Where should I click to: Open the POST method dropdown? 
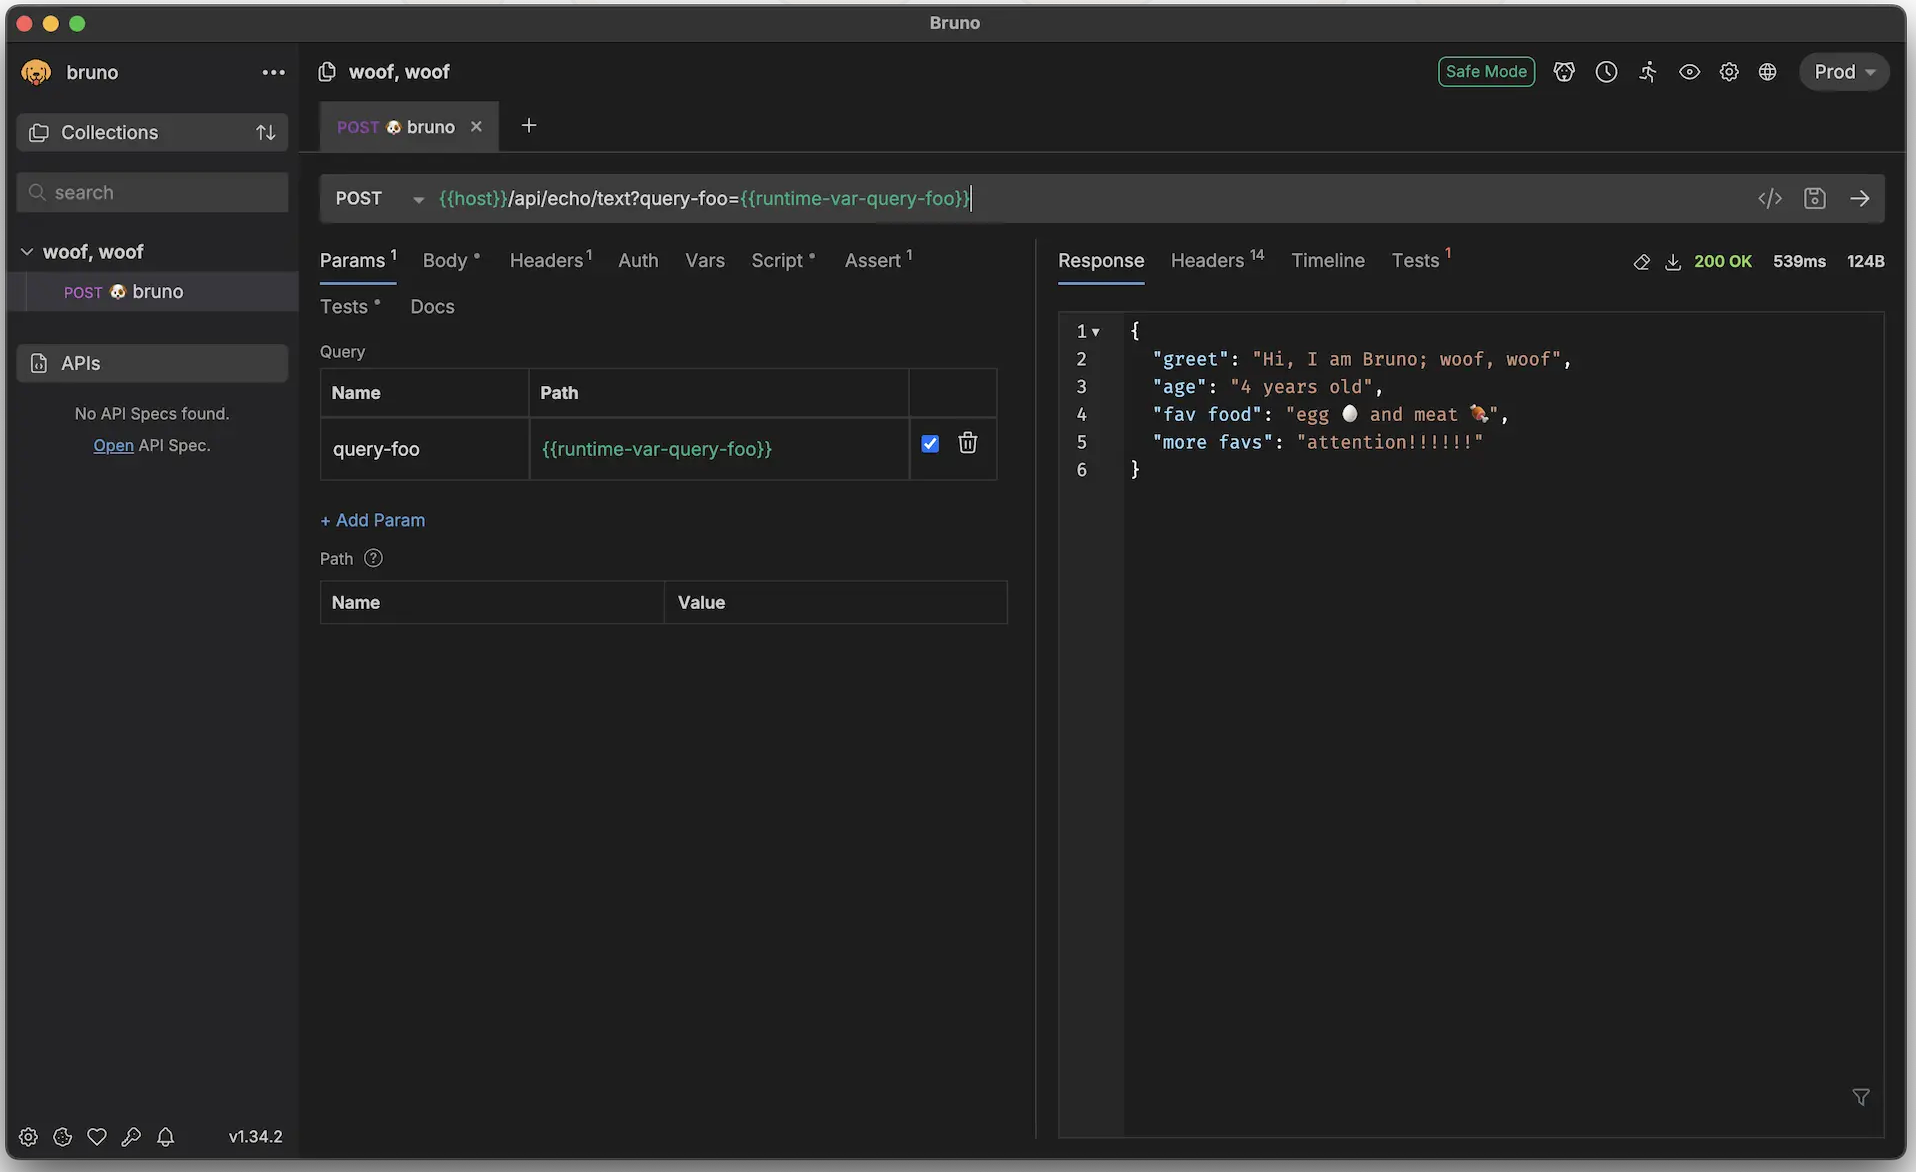point(379,198)
